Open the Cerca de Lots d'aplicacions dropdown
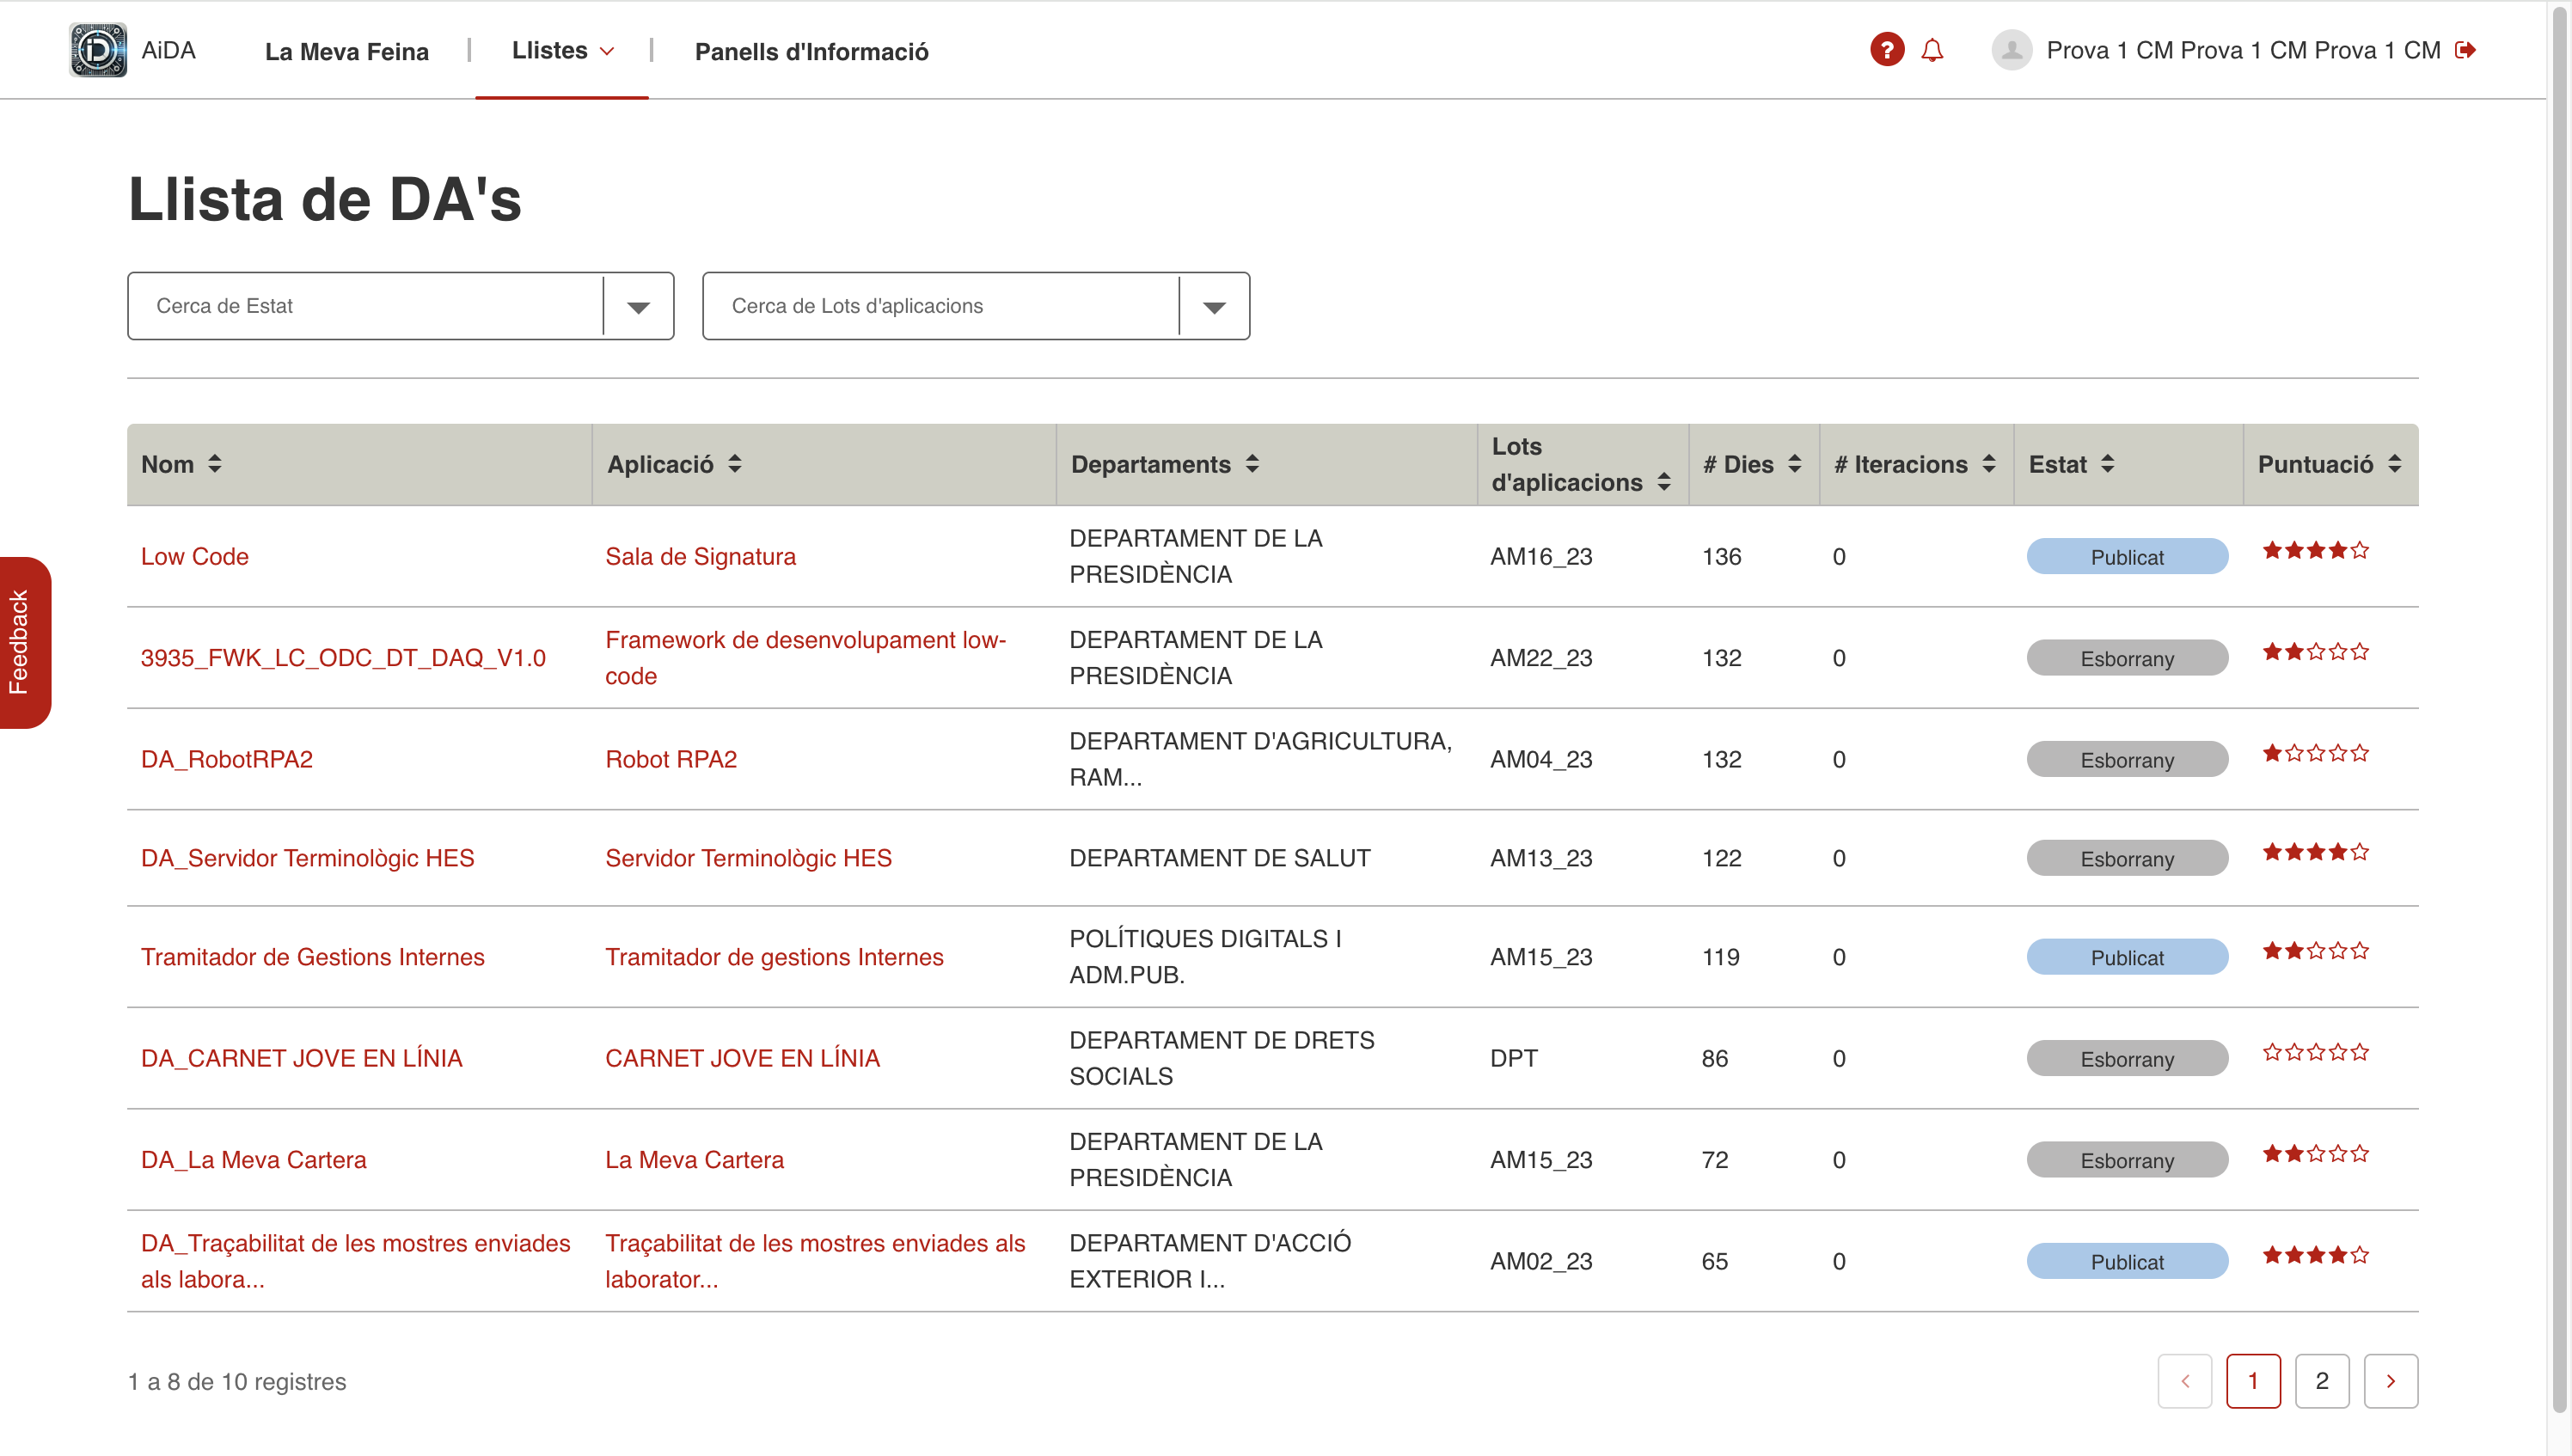2572x1456 pixels. tap(1214, 307)
